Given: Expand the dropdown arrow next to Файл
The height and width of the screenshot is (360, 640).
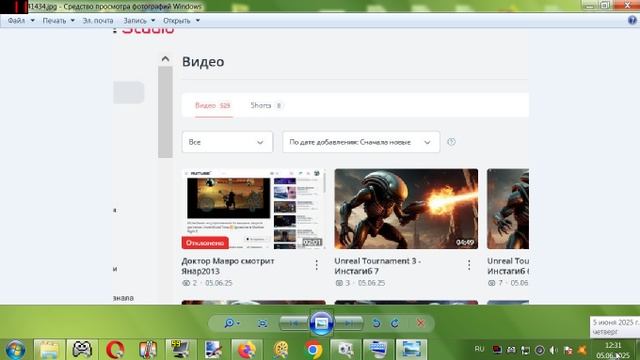Looking at the screenshot, I should 33,20.
